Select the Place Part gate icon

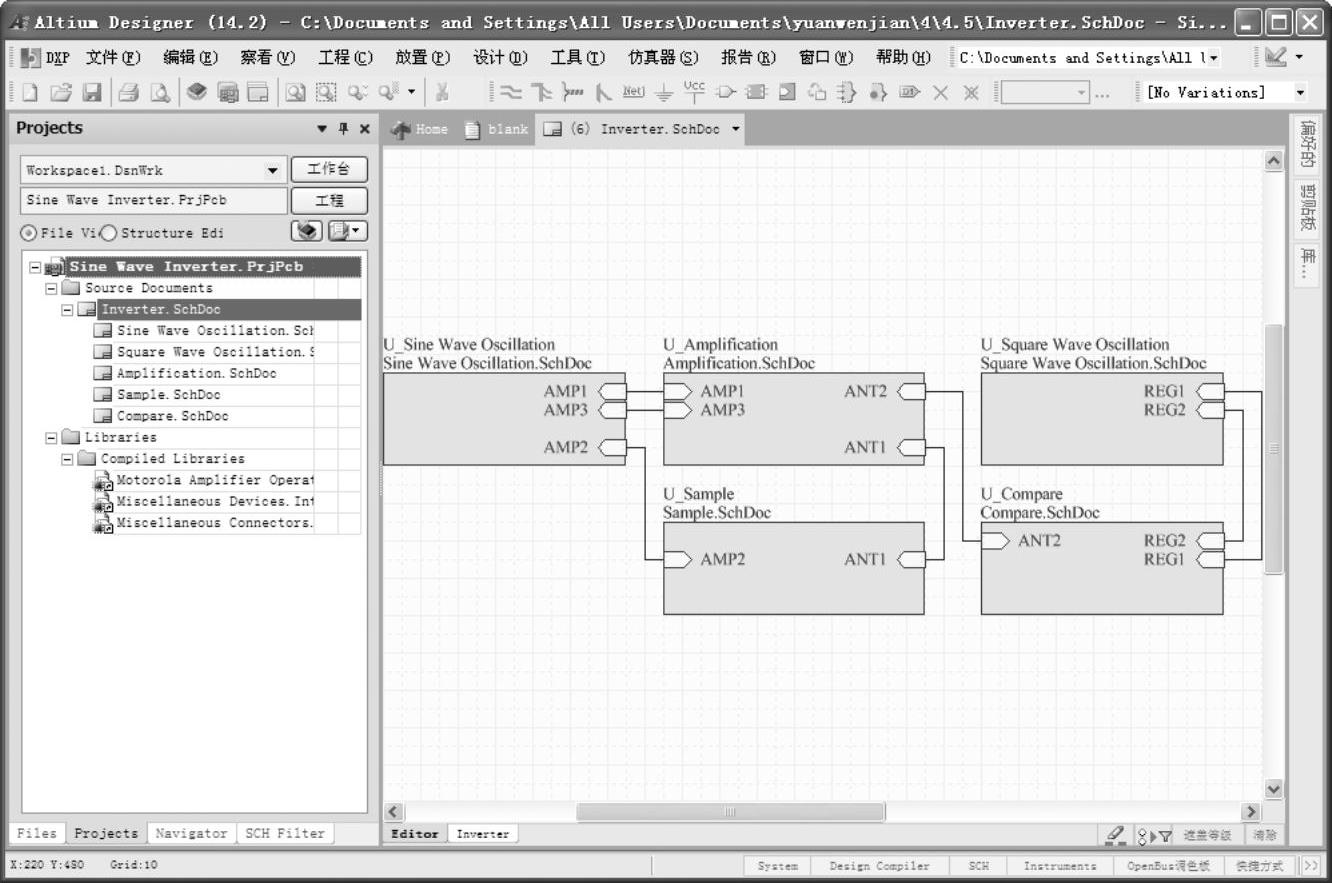(725, 93)
